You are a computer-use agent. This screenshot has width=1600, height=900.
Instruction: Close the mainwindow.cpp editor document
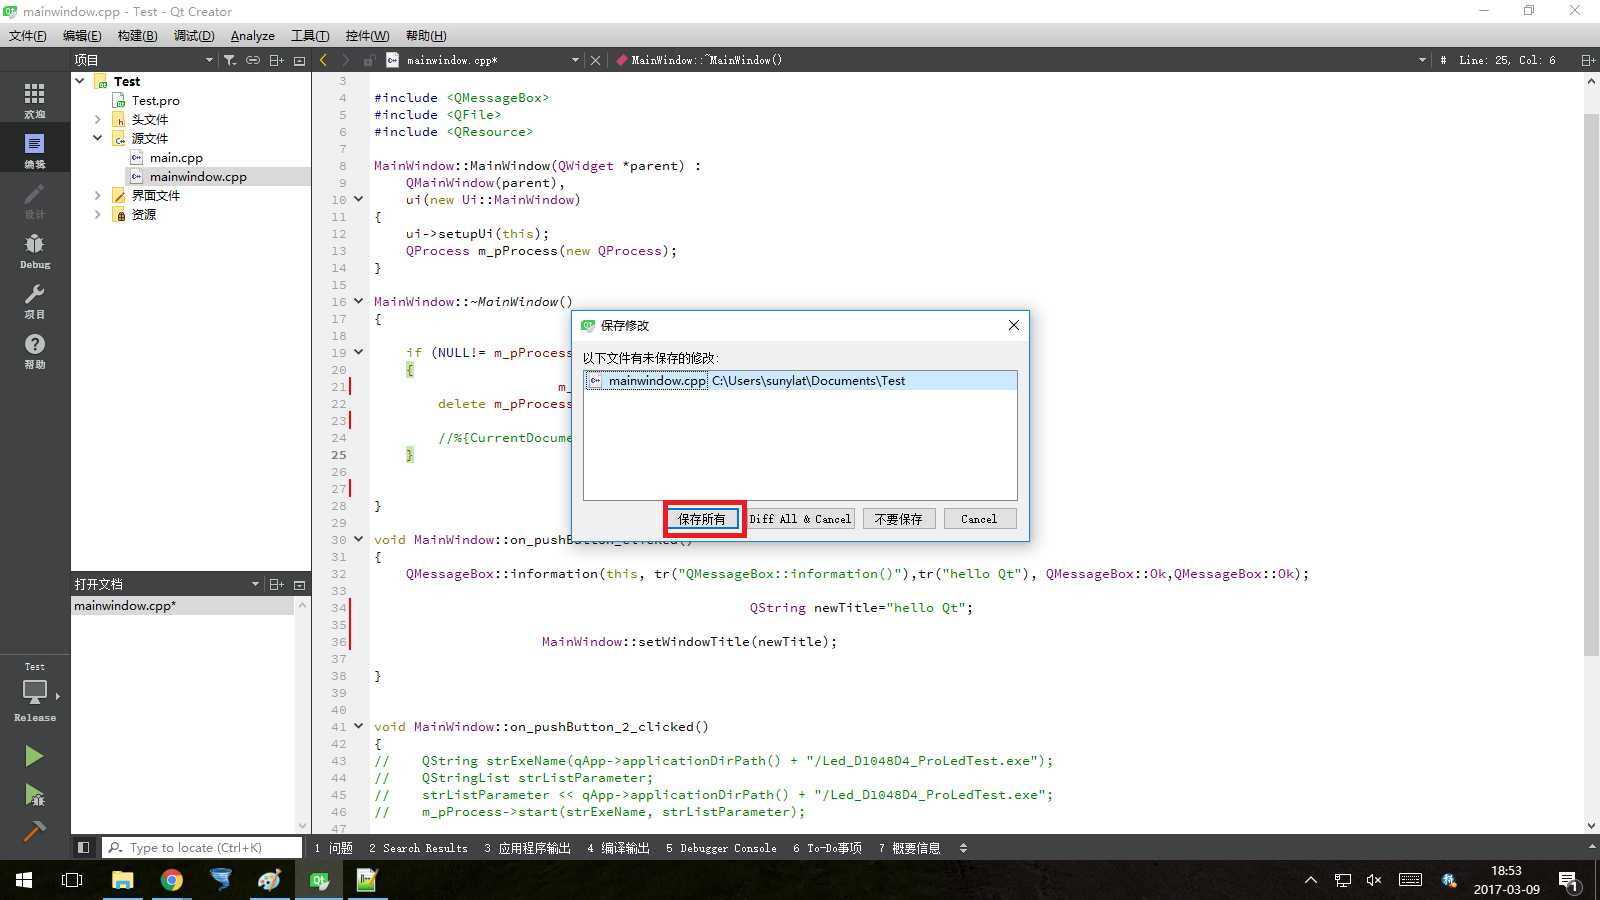tap(595, 60)
